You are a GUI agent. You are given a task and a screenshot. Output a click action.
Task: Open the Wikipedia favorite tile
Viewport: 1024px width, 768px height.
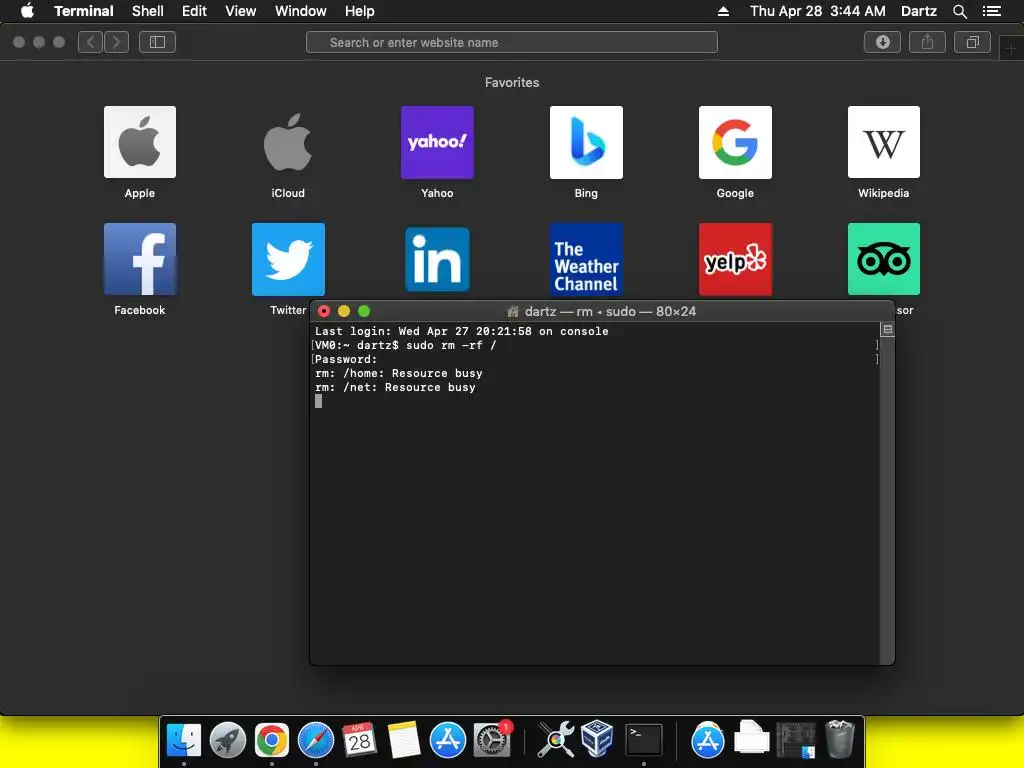884,142
